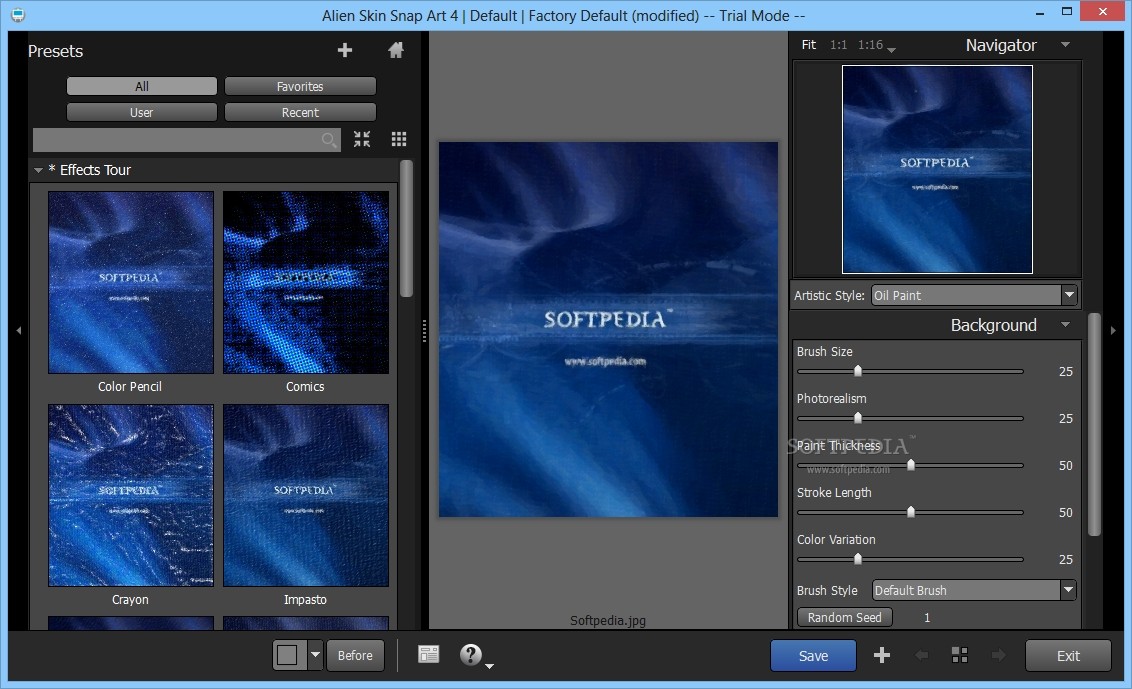The height and width of the screenshot is (689, 1132).
Task: Click the Stroke Length value 50
Action: [1066, 512]
